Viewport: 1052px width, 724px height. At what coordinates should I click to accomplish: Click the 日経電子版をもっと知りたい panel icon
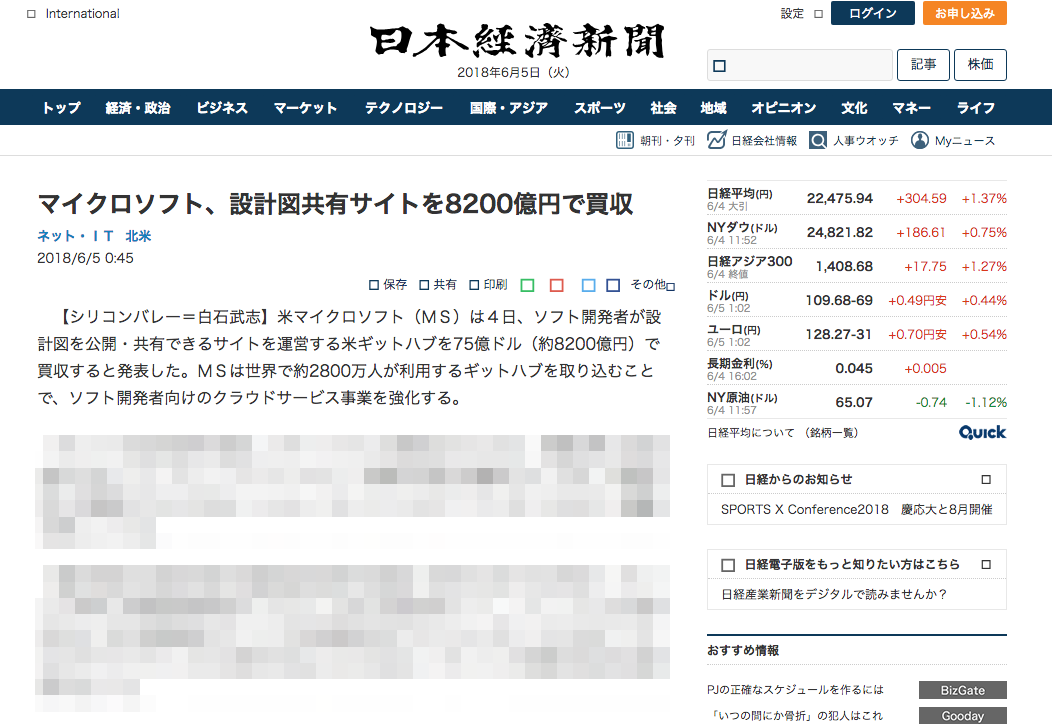pyautogui.click(x=728, y=565)
